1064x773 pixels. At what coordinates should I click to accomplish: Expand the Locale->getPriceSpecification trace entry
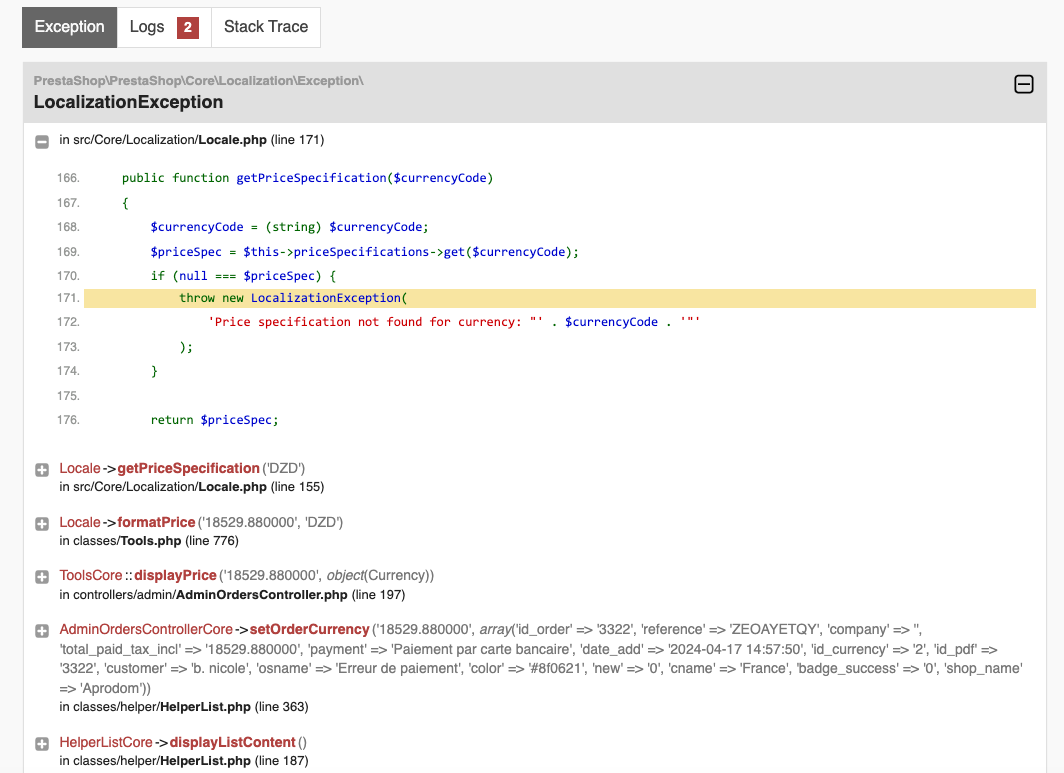pyautogui.click(x=42, y=470)
